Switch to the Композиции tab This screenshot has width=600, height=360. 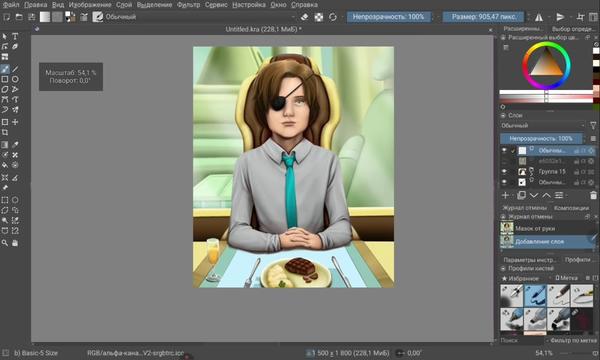pyautogui.click(x=571, y=208)
